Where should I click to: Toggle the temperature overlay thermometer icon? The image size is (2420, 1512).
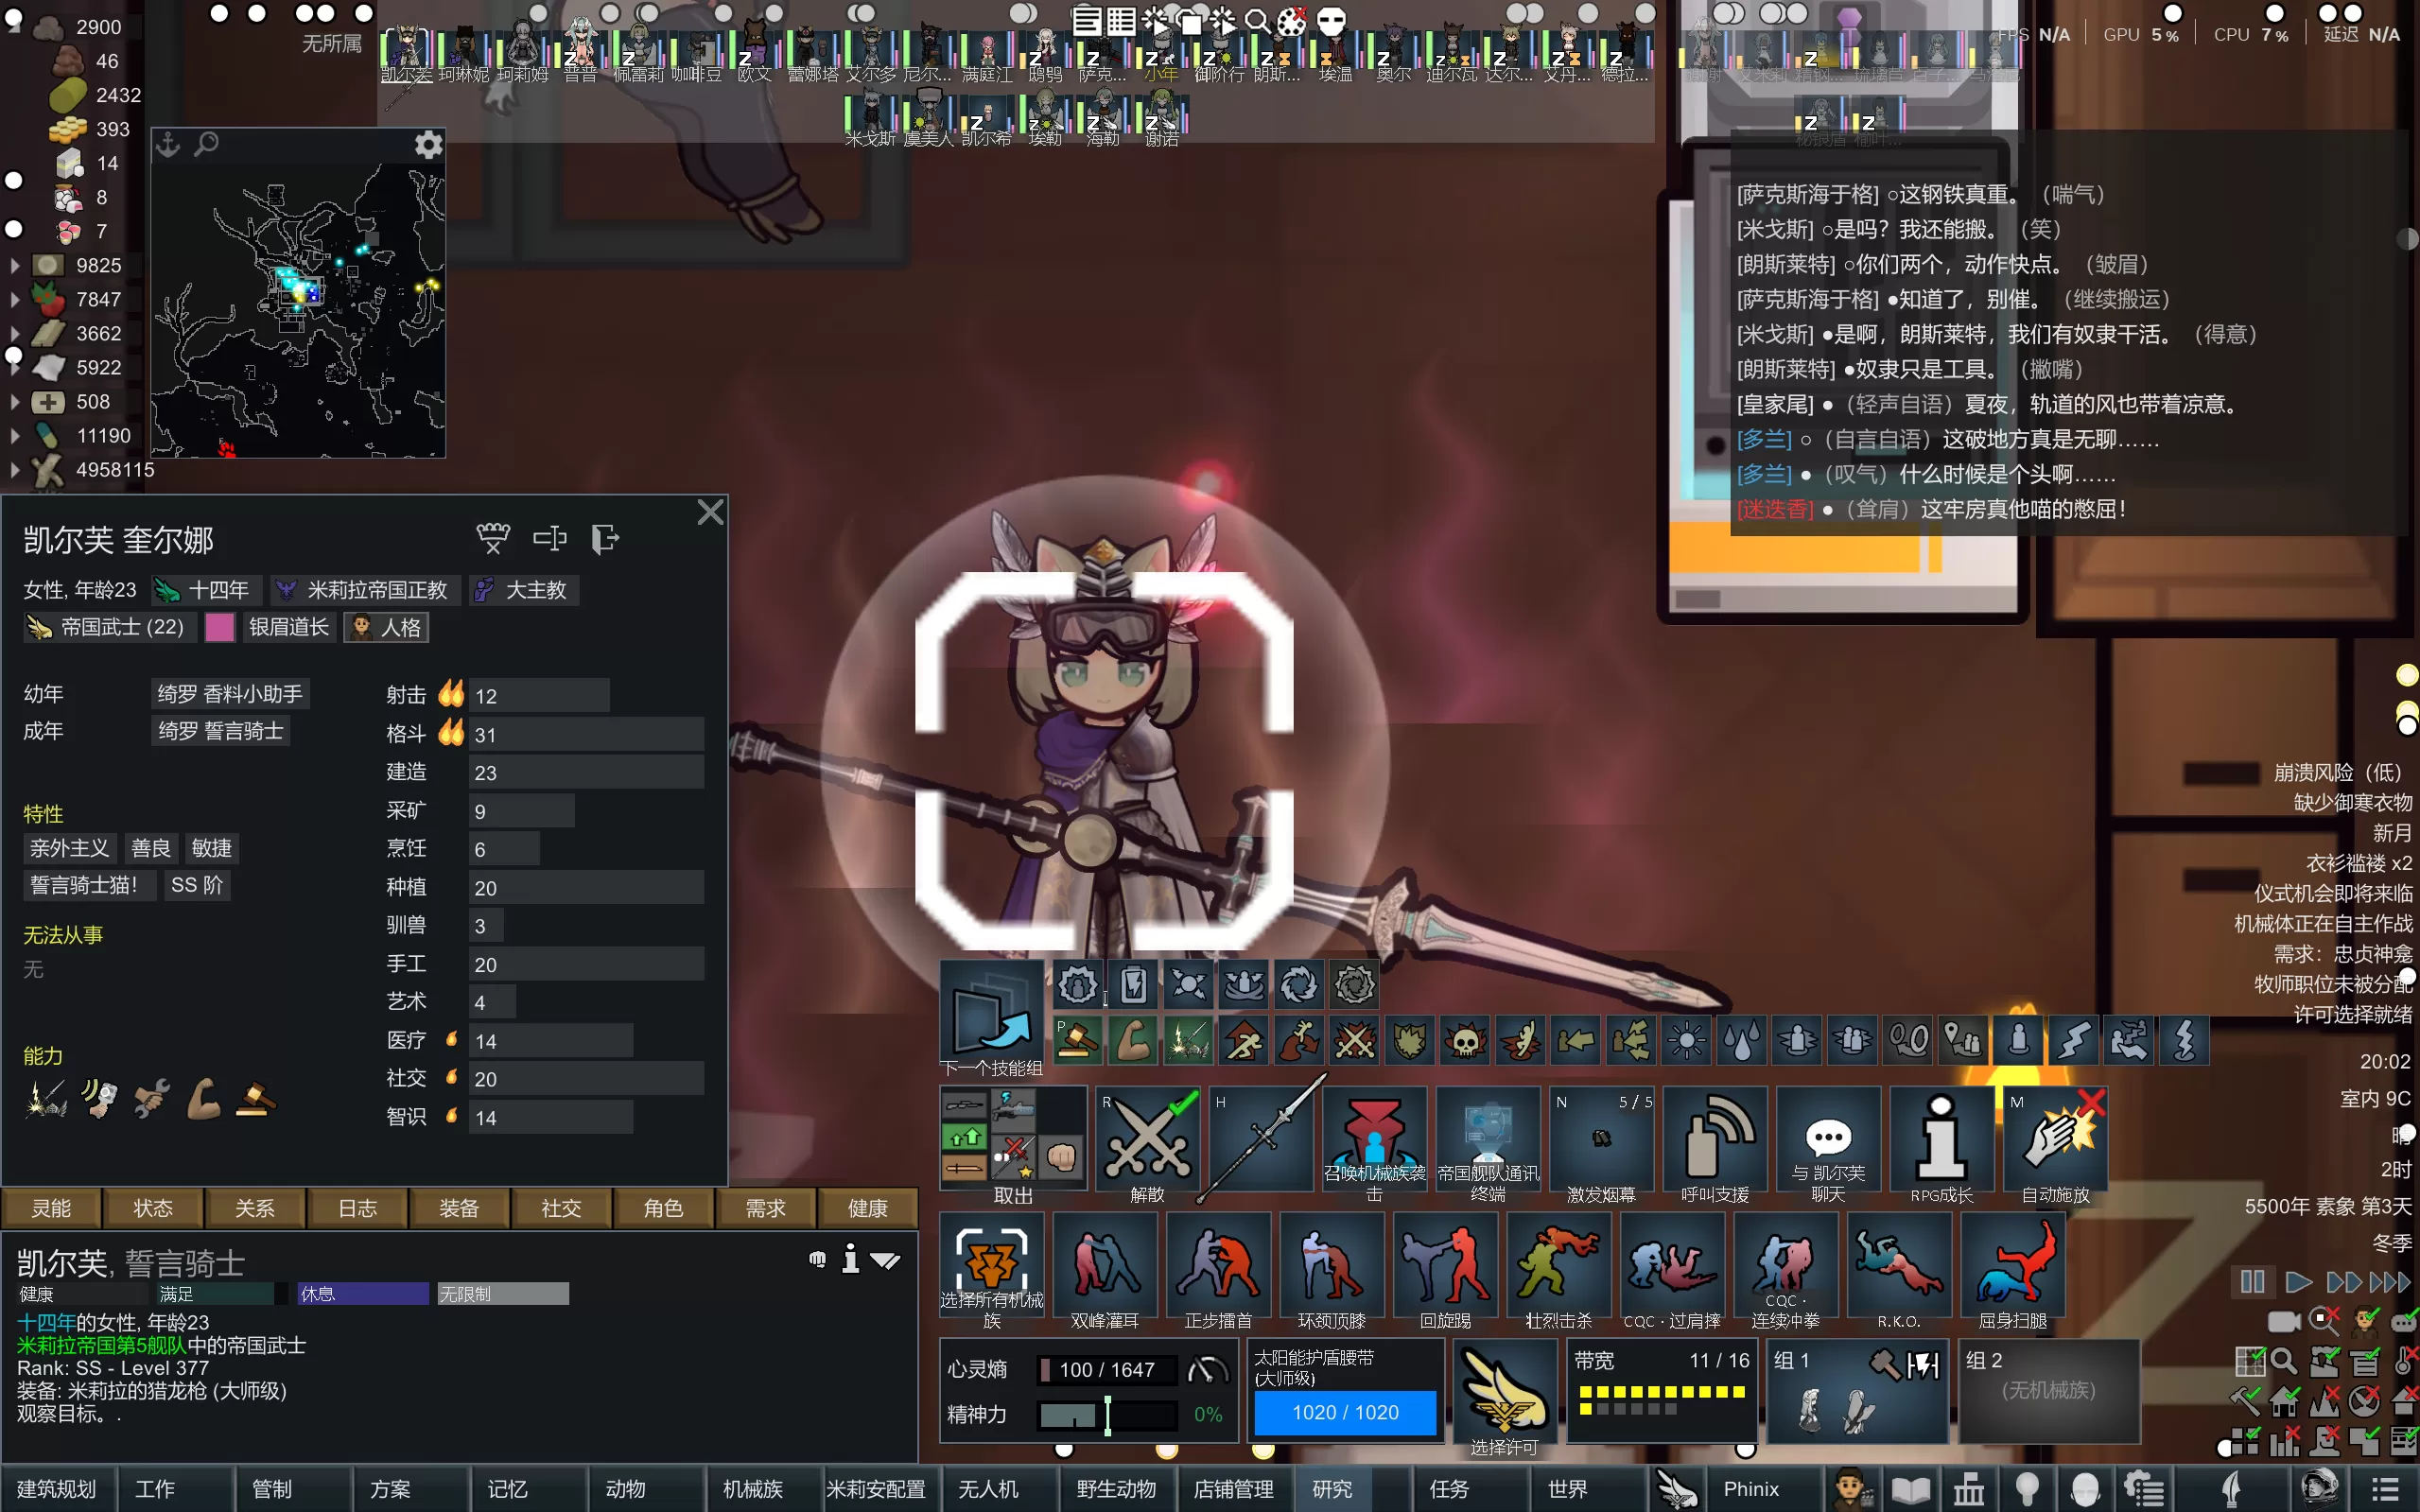pos(2402,1361)
